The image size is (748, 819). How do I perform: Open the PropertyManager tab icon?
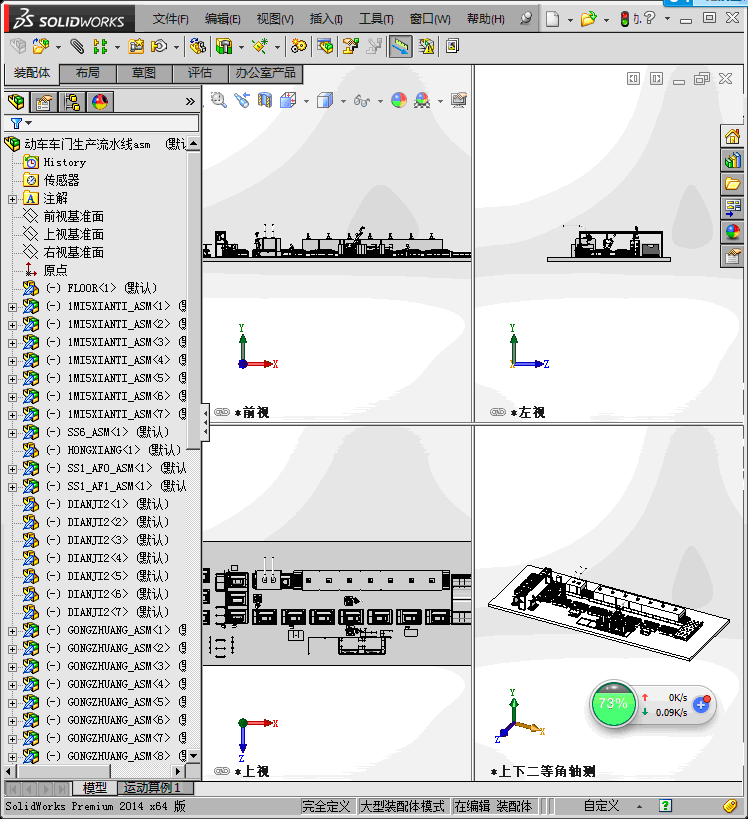click(43, 101)
